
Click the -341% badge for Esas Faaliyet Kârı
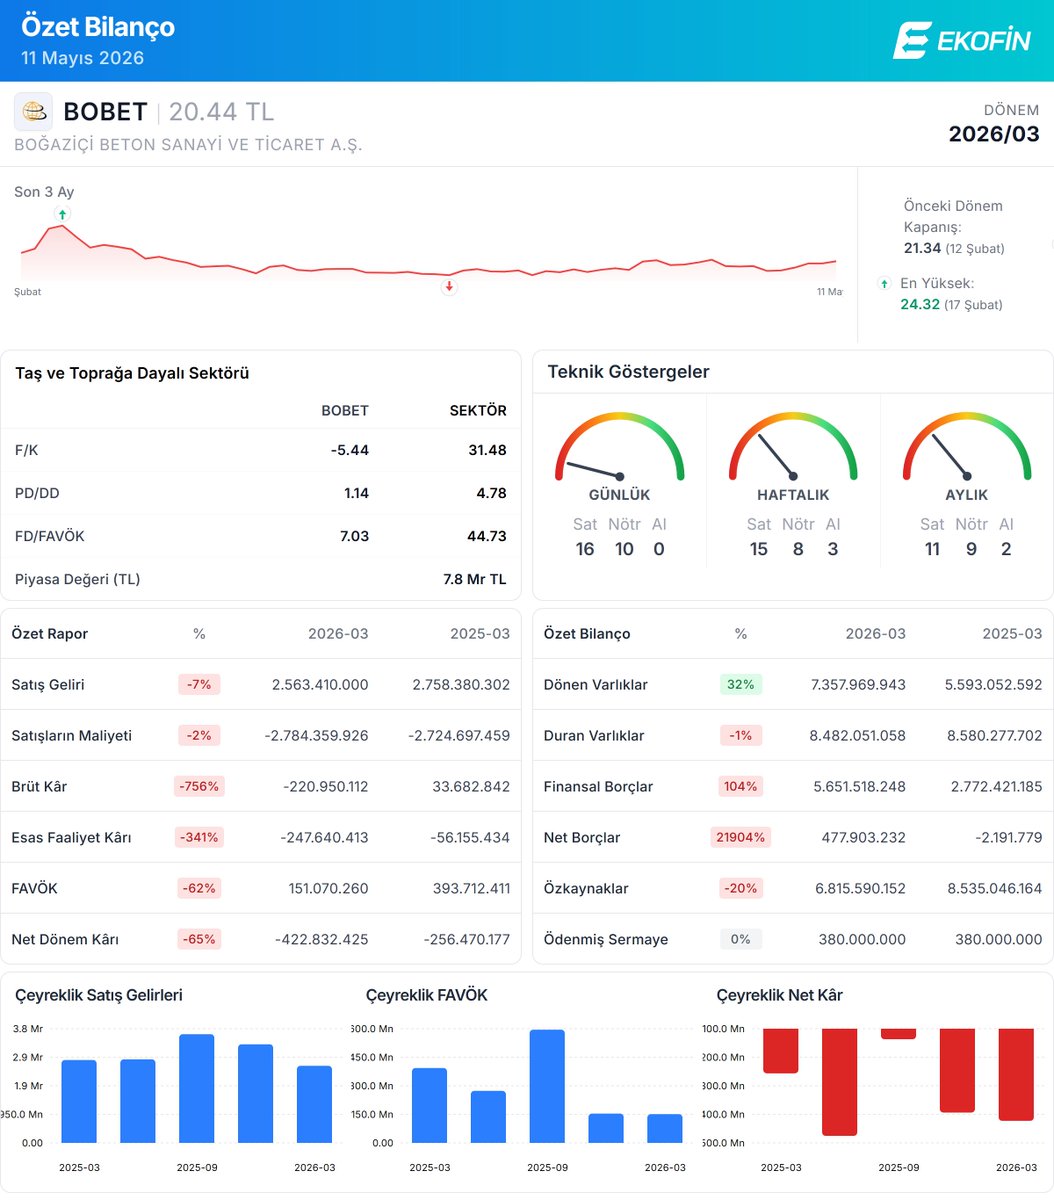(199, 837)
